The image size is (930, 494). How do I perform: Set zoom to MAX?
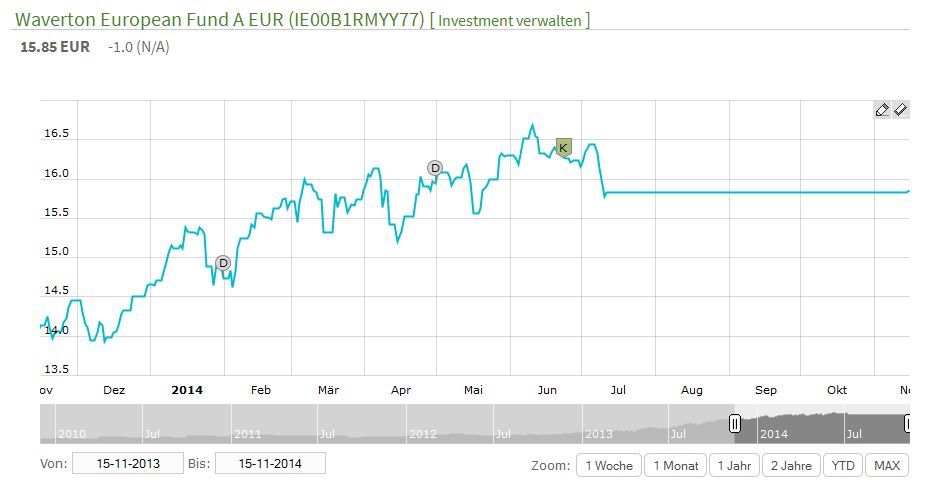tap(886, 465)
